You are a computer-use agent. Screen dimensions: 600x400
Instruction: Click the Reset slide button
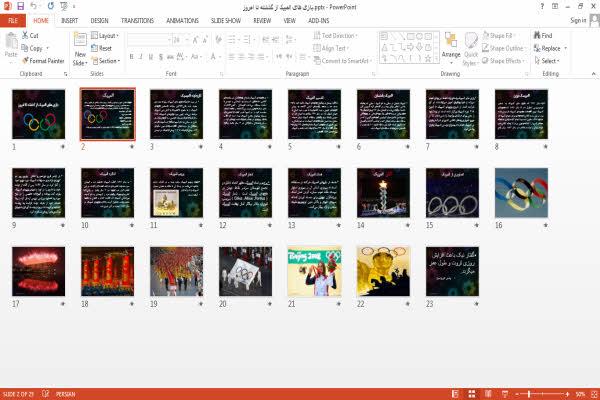(x=101, y=48)
